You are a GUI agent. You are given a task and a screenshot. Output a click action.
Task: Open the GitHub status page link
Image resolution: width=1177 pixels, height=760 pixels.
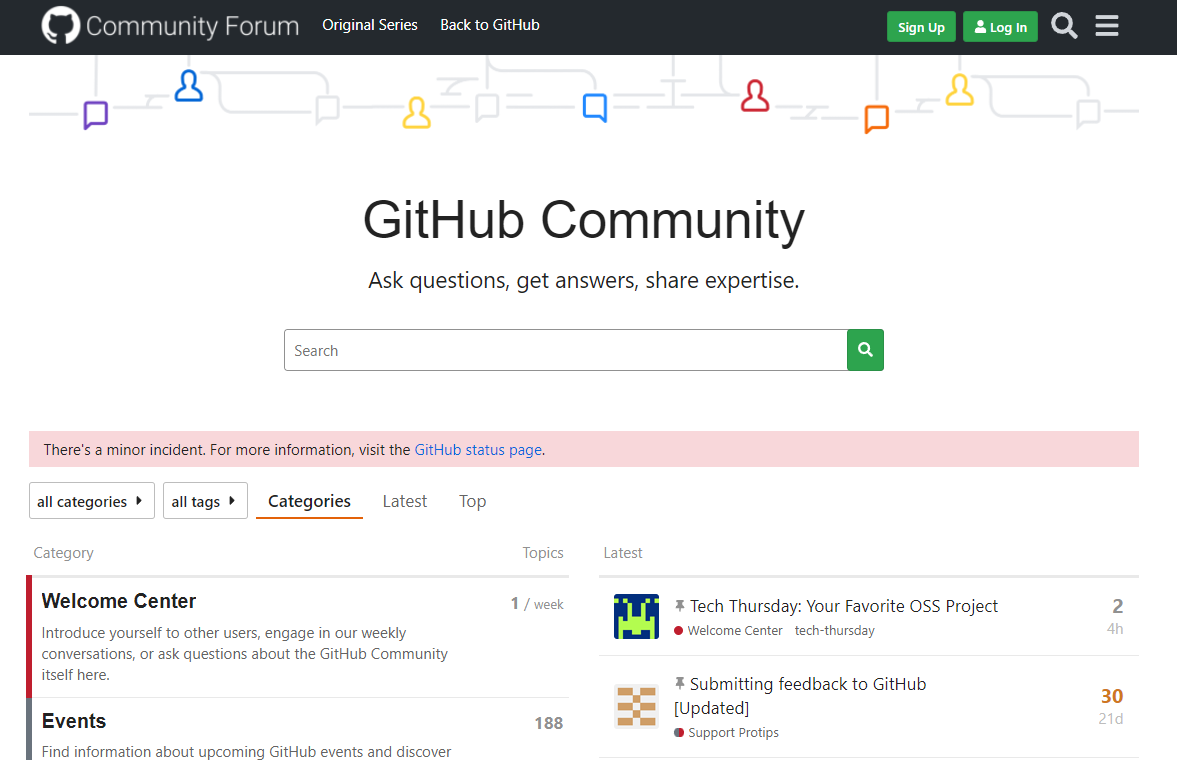(478, 450)
